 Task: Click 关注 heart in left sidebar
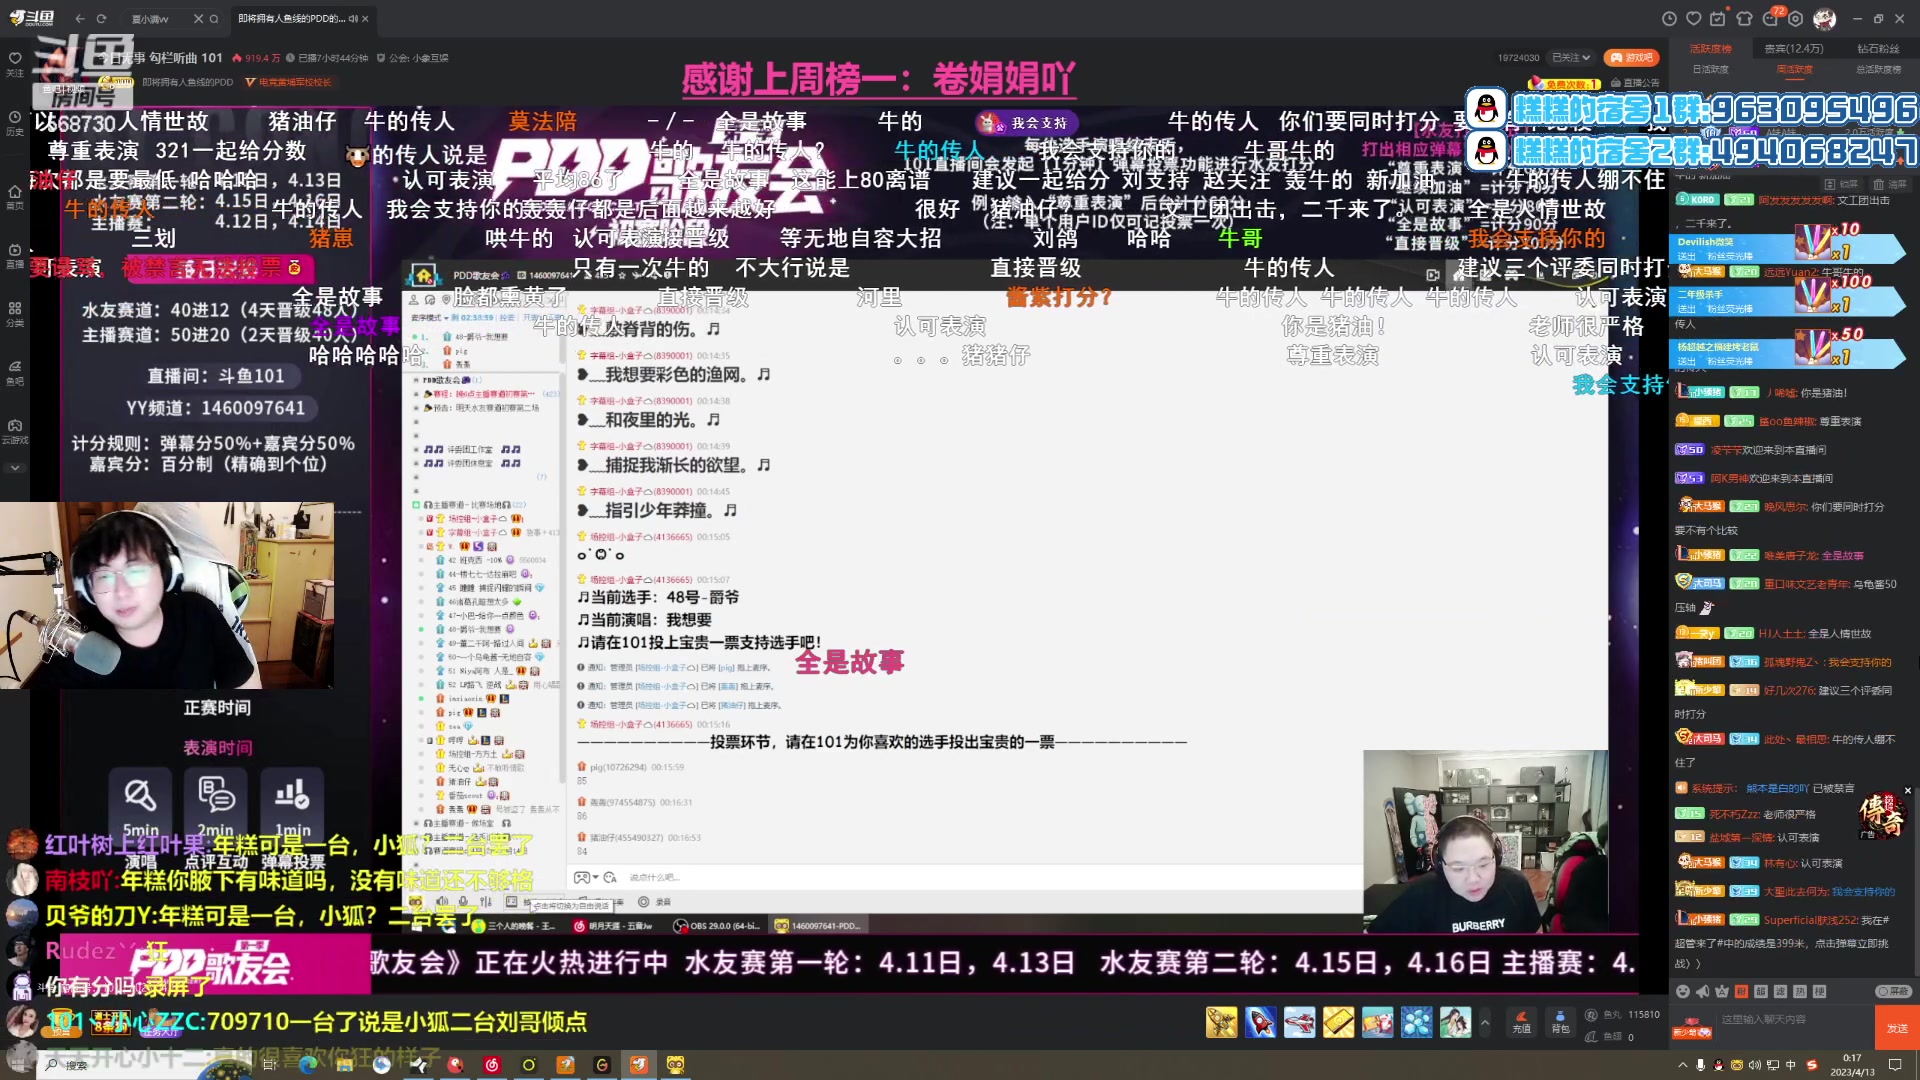pos(15,63)
